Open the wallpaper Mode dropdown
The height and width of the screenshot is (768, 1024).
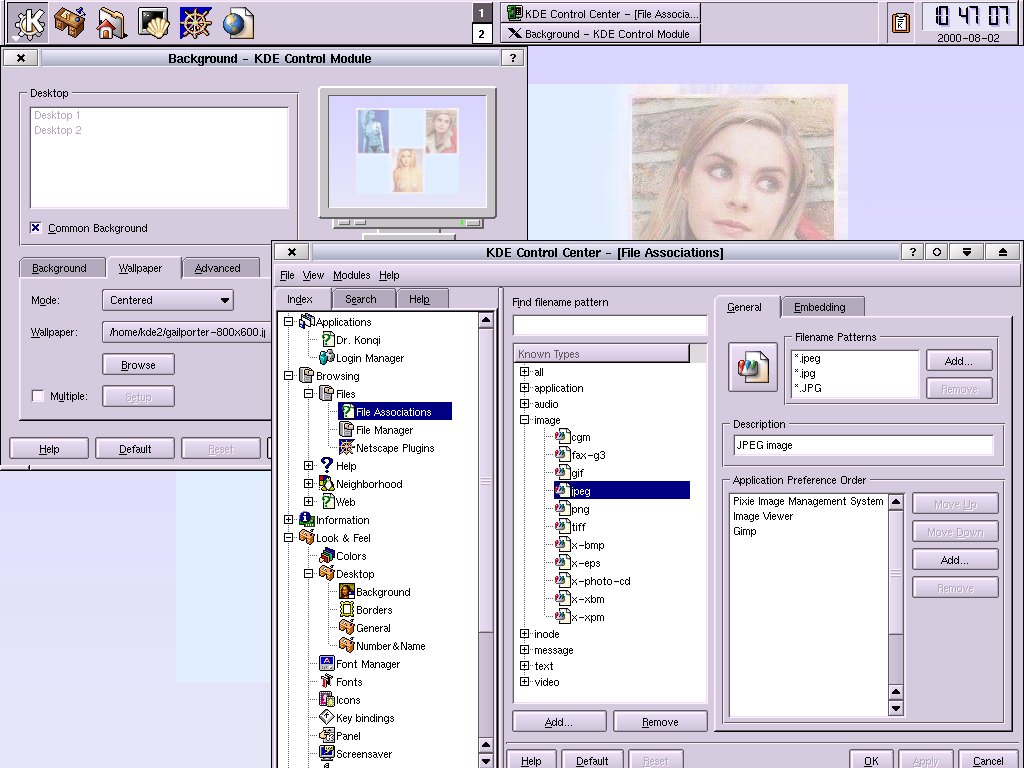(168, 300)
